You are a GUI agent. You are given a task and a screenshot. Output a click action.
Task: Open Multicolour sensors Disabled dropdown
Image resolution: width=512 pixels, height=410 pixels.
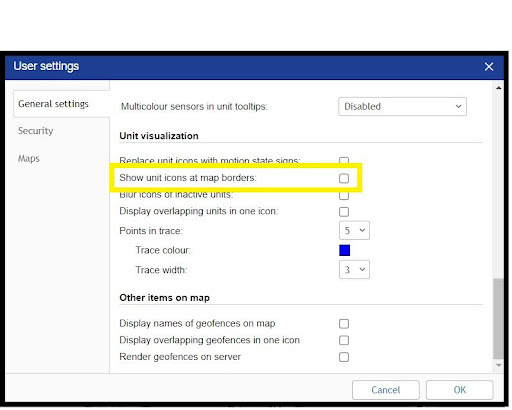[402, 107]
